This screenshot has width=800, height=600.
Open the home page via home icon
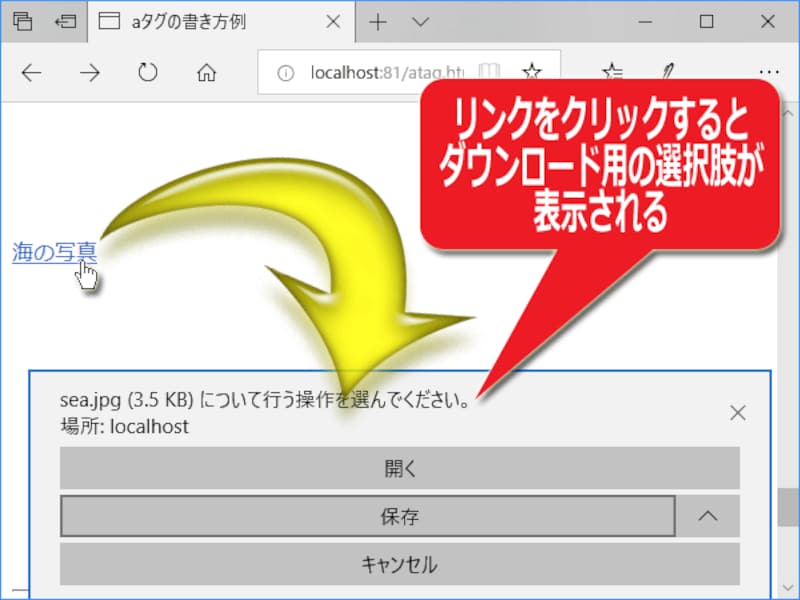pos(206,71)
